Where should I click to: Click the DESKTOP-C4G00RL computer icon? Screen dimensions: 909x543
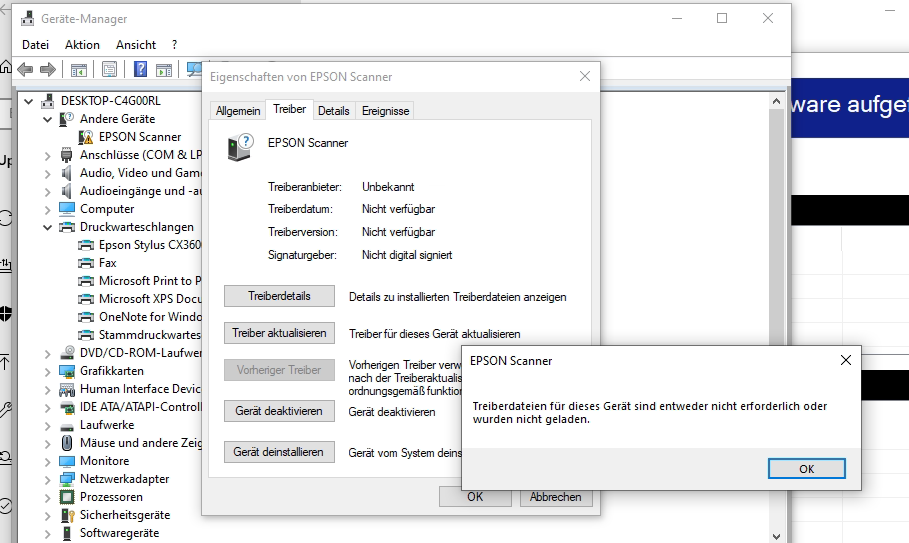coord(48,101)
